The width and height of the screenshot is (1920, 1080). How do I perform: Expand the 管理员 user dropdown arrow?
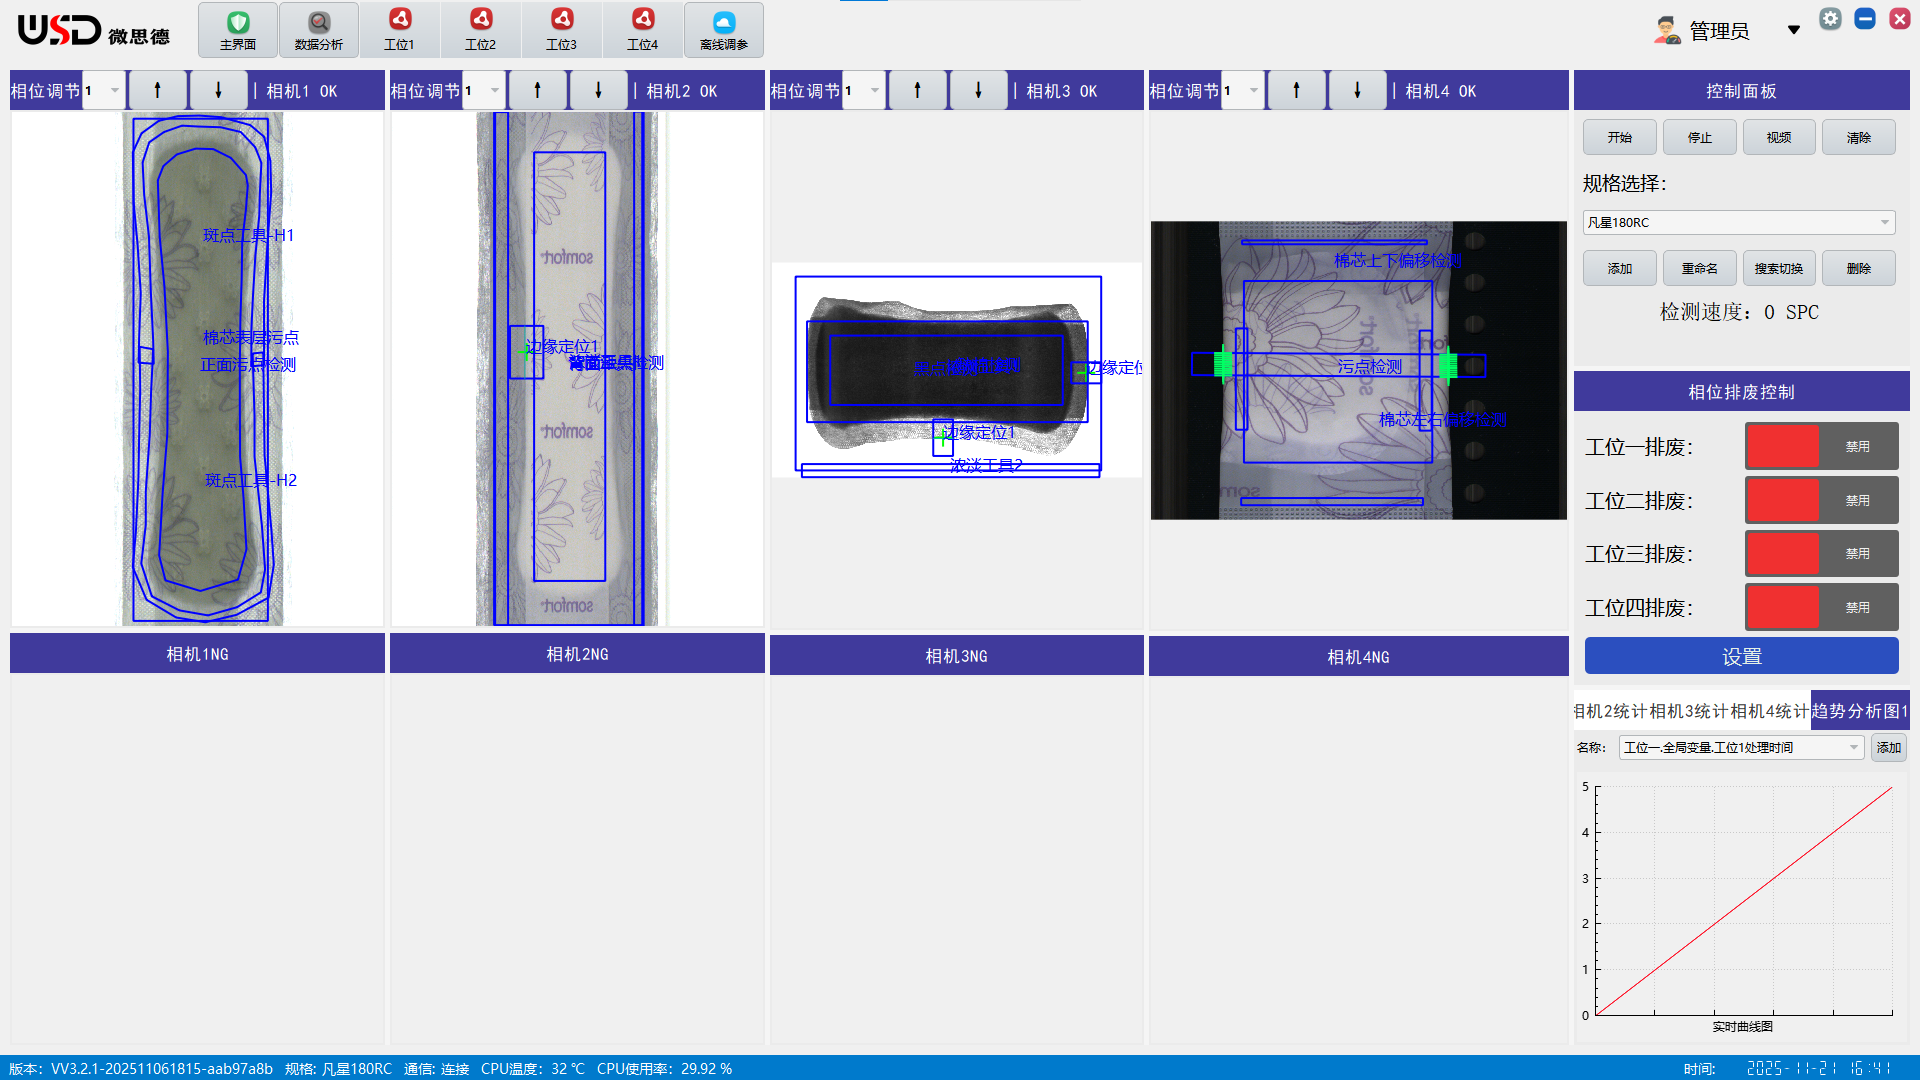(1794, 30)
